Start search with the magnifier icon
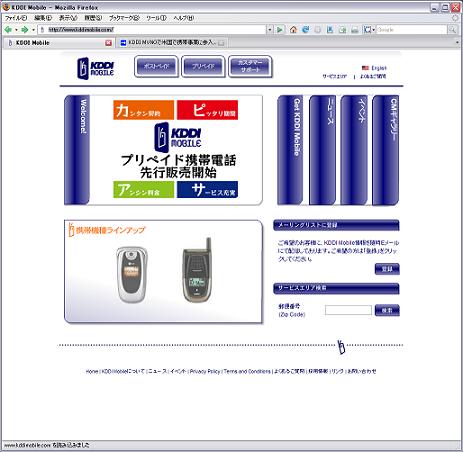 [x=452, y=30]
